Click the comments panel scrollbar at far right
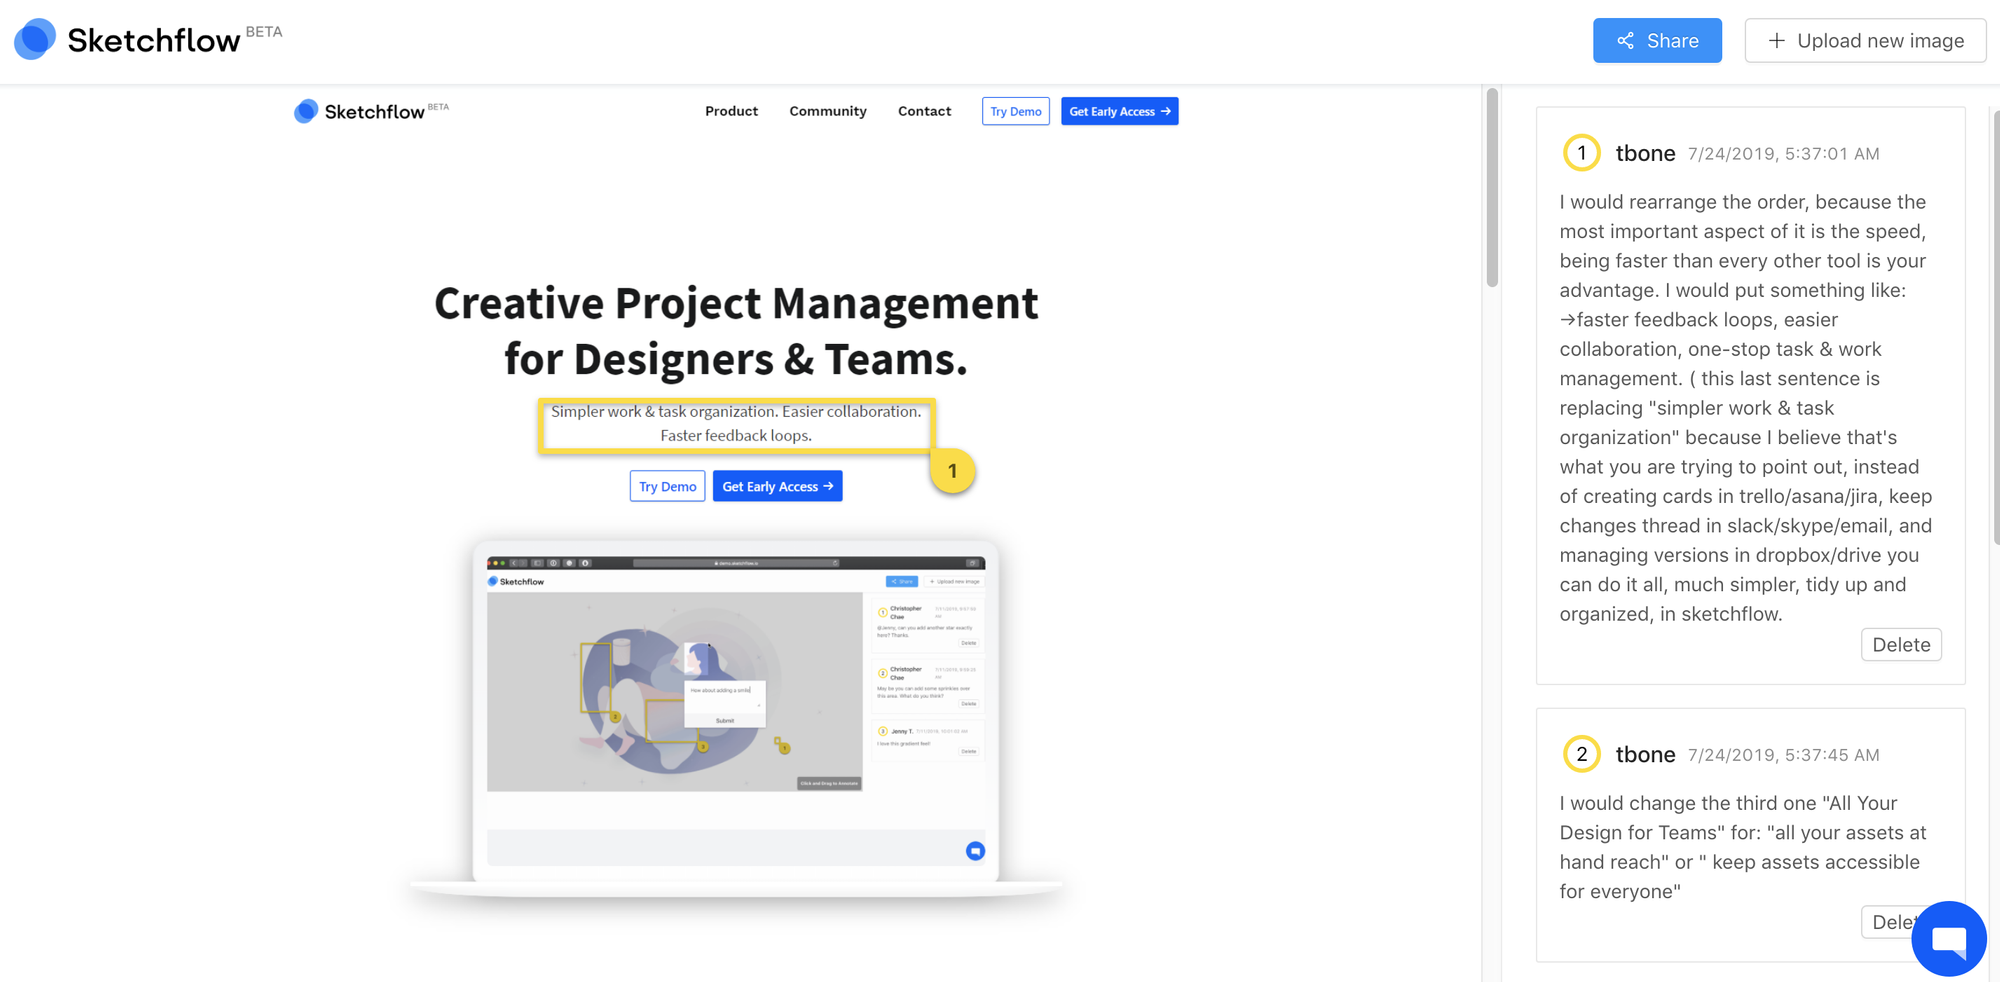The image size is (2000, 982). pos(1996,328)
